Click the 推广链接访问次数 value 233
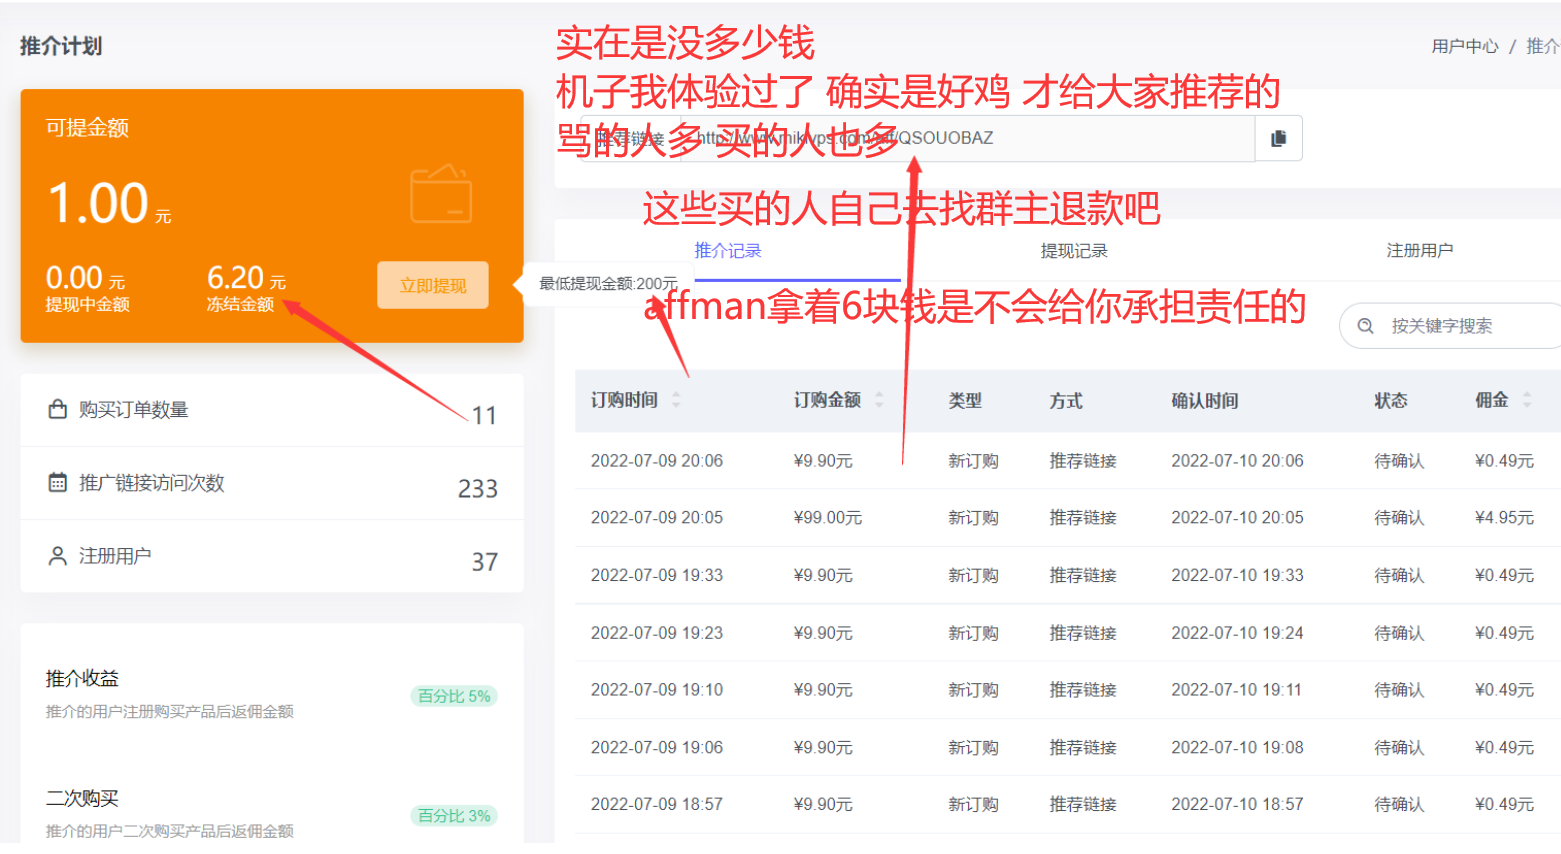The height and width of the screenshot is (854, 1561). (478, 488)
